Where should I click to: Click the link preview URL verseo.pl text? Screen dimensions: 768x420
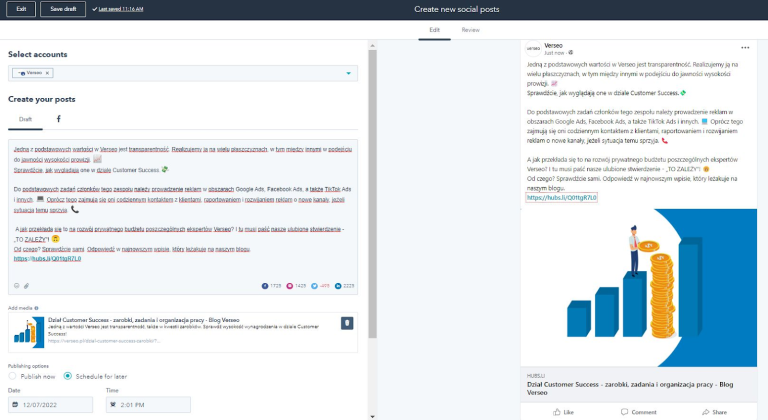pos(104,341)
